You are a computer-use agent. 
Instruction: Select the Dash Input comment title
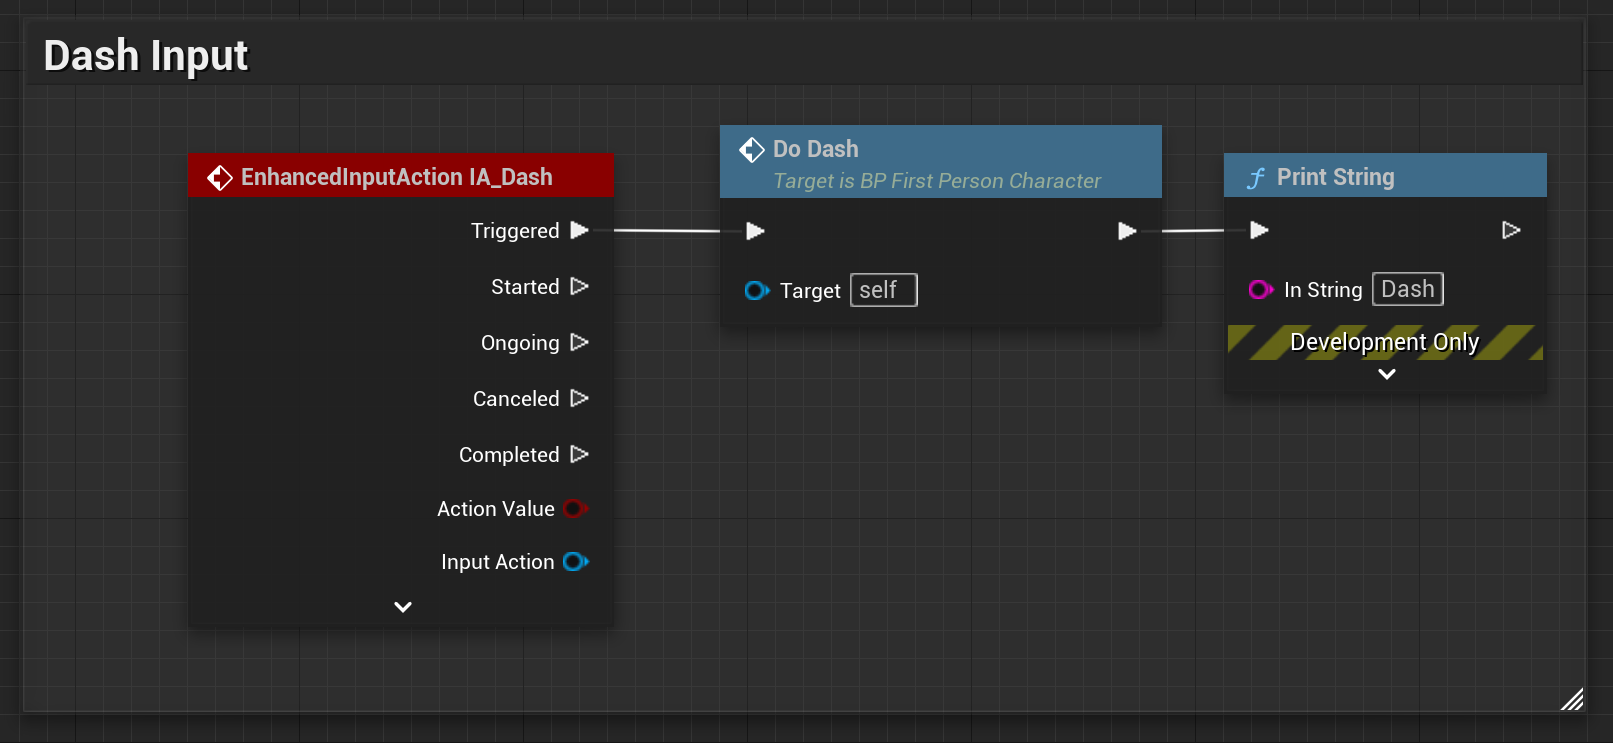146,56
